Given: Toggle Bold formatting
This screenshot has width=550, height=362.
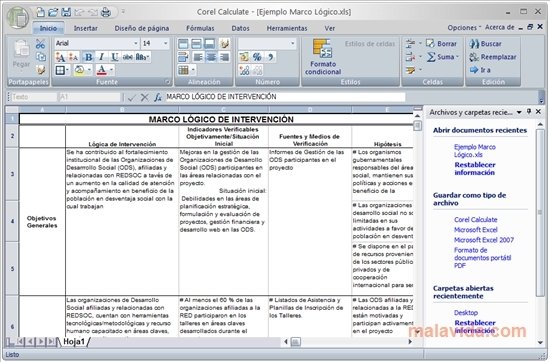Looking at the screenshot, I should coord(89,57).
